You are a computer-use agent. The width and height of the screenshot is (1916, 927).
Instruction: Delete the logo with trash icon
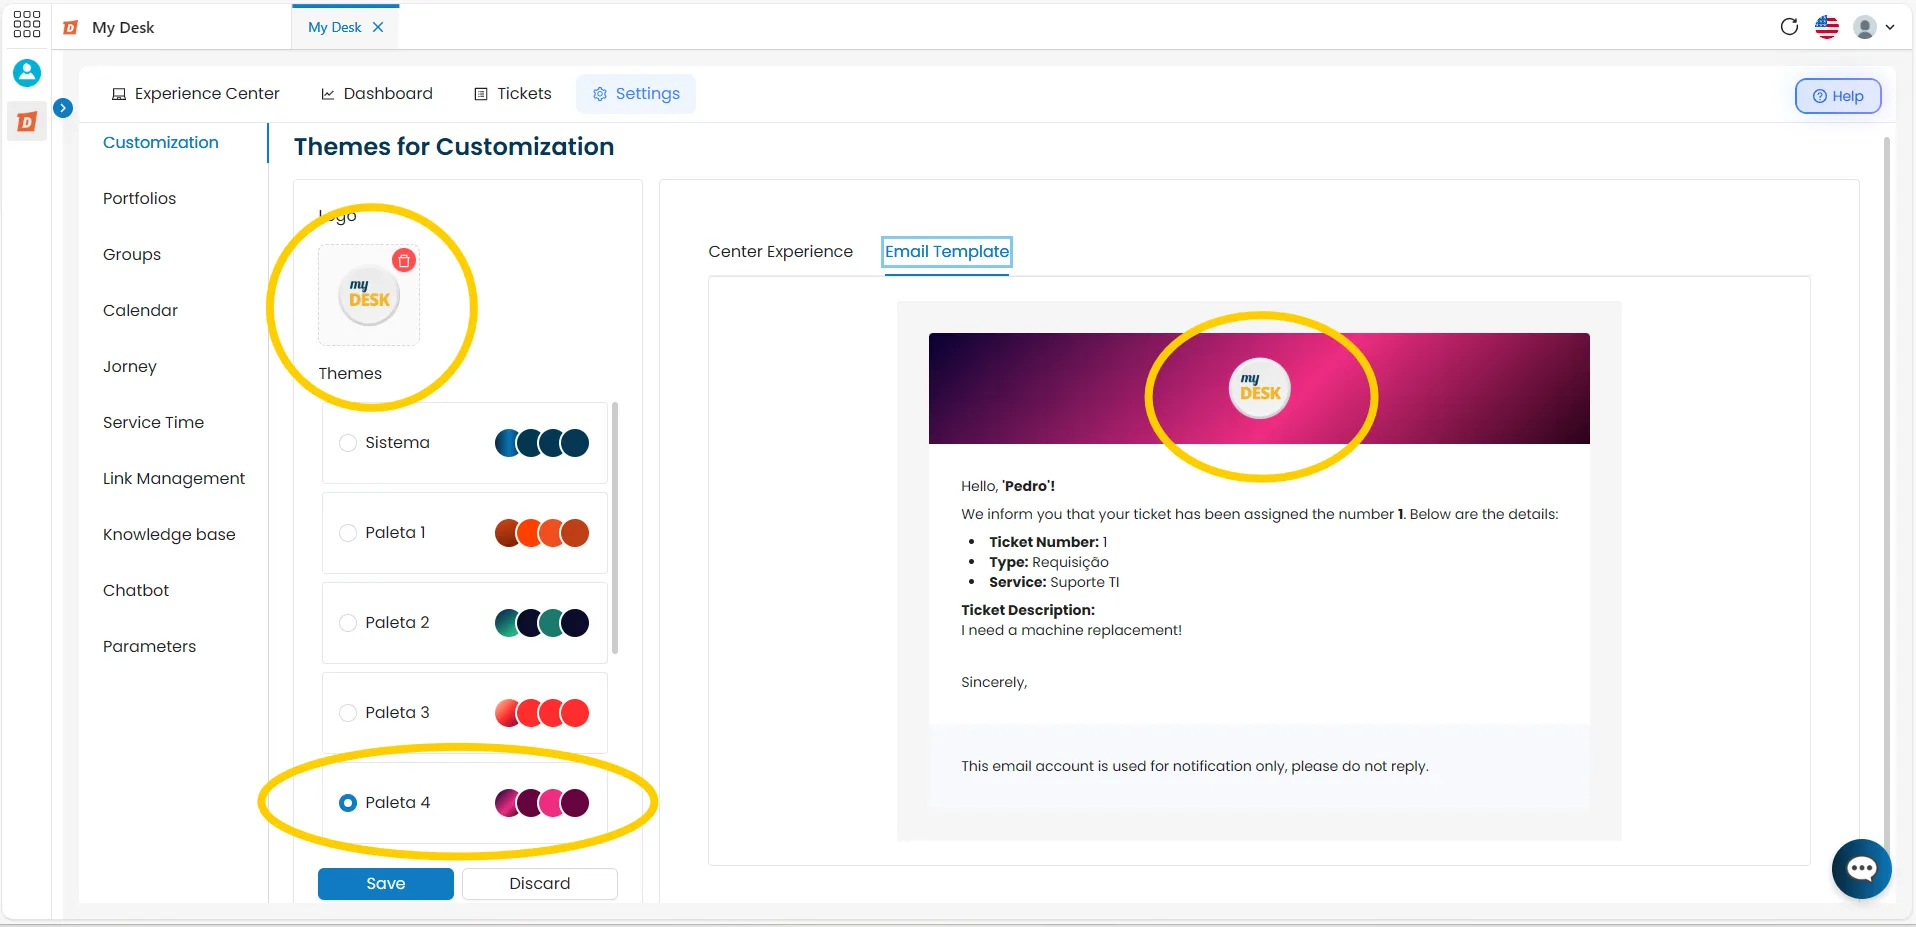pyautogui.click(x=404, y=260)
